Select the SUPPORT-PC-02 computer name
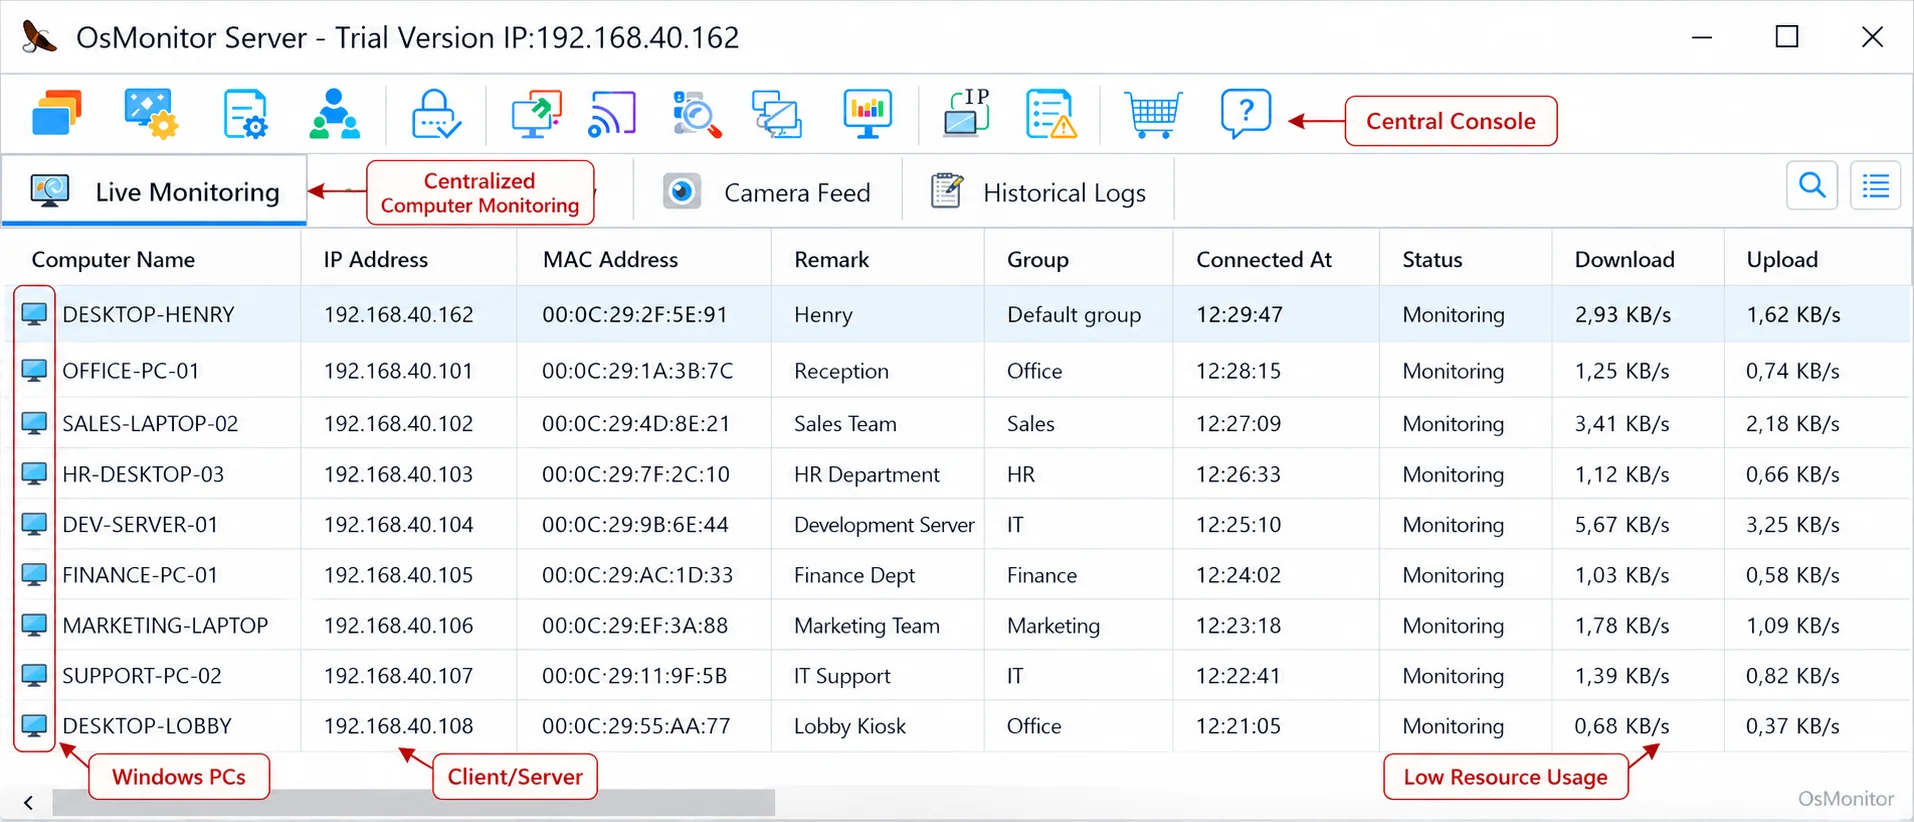Image resolution: width=1914 pixels, height=822 pixels. (142, 676)
